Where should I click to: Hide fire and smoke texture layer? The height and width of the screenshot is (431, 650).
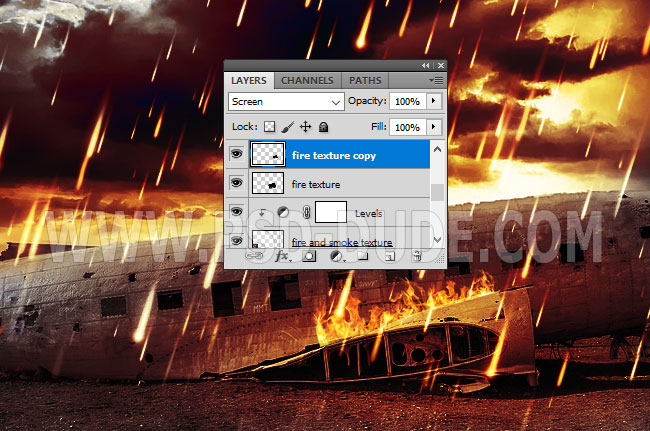point(237,240)
